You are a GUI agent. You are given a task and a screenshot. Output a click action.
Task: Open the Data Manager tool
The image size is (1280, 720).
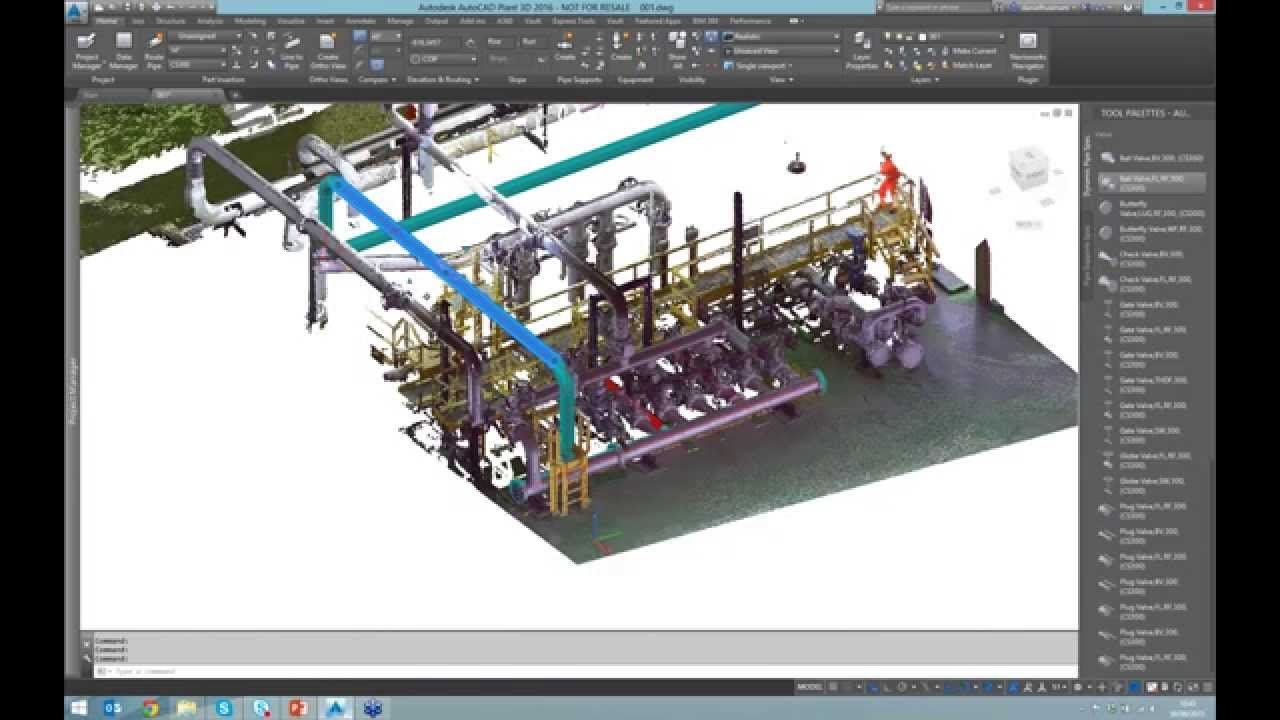pyautogui.click(x=124, y=50)
